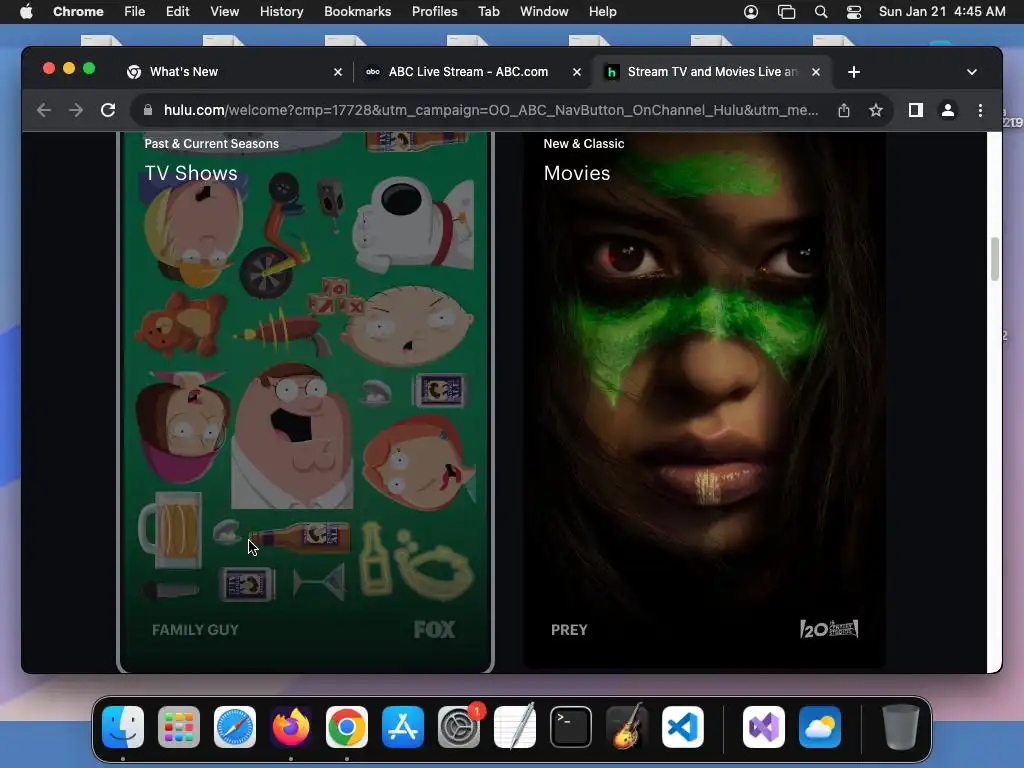Click the FOX network logo
Screen dimensions: 1024x768
[x=434, y=630]
